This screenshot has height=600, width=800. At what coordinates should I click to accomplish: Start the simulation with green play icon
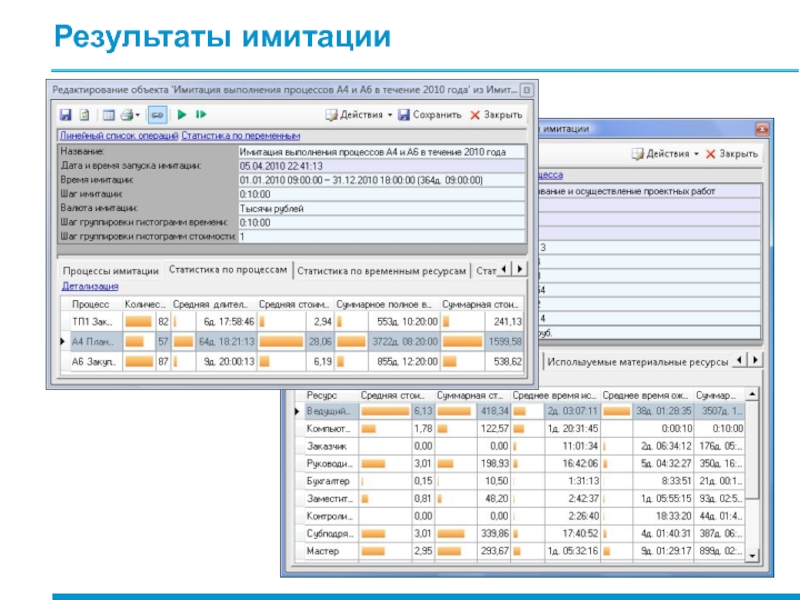[182, 115]
